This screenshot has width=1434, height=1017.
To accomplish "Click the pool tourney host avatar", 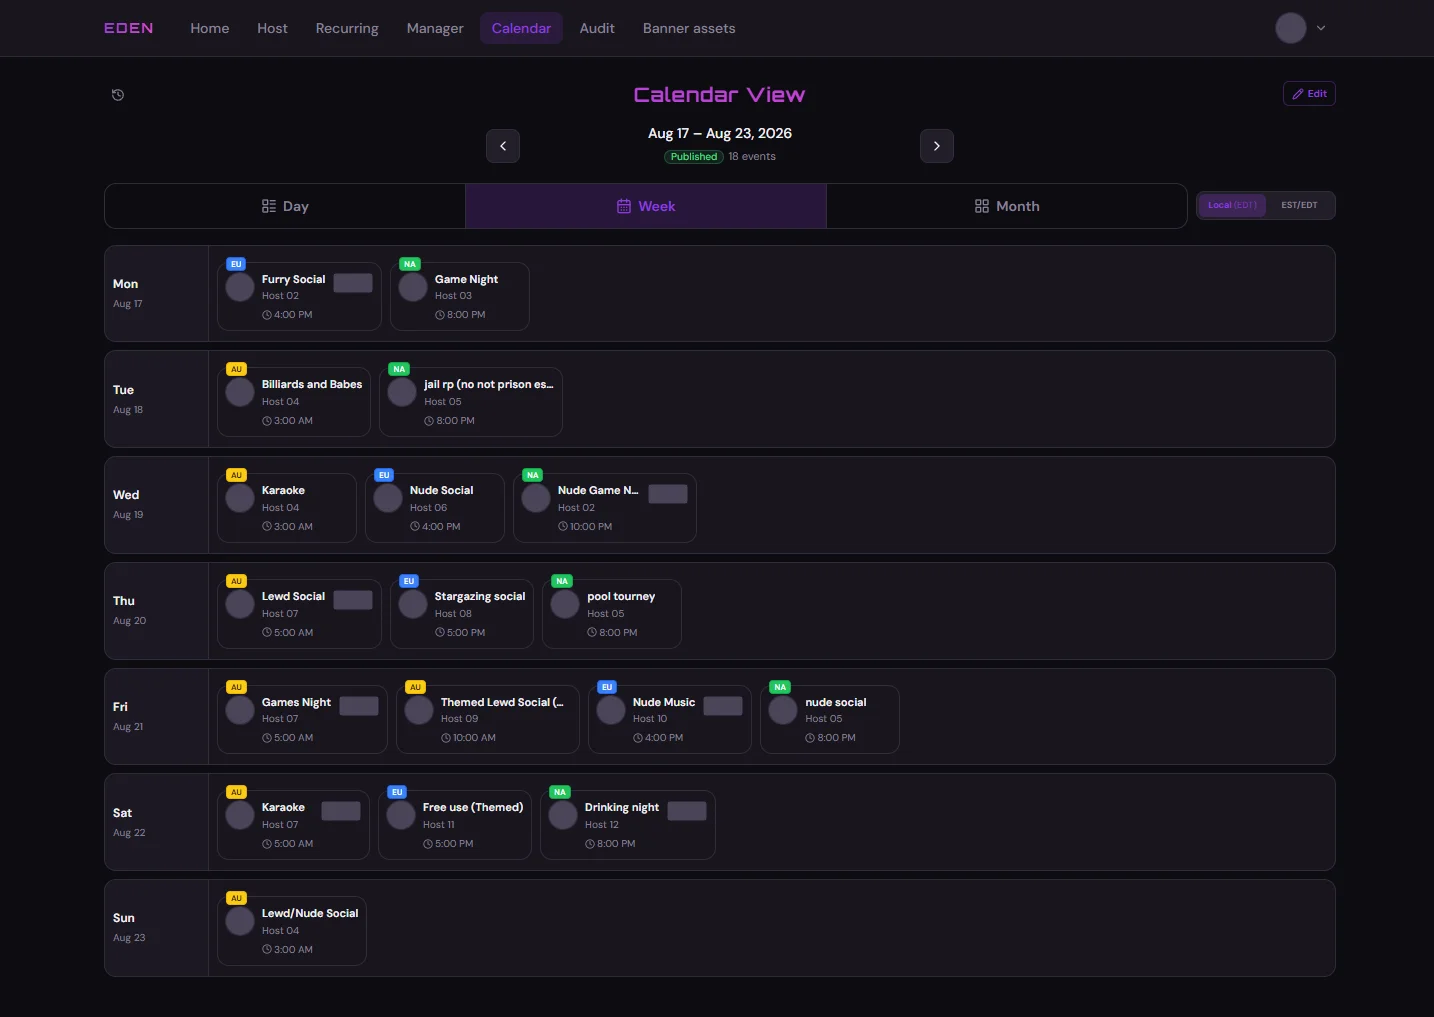I will point(566,604).
